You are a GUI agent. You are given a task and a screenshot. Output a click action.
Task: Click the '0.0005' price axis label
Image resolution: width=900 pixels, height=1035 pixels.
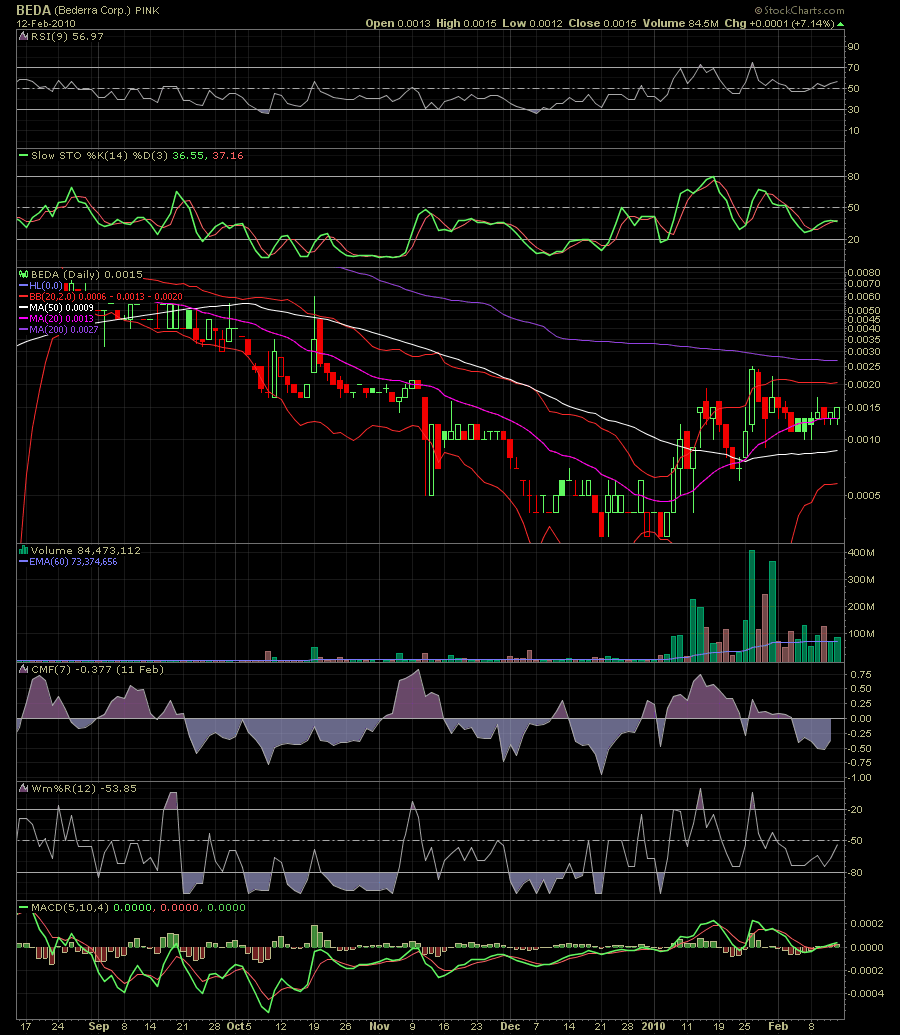click(864, 496)
